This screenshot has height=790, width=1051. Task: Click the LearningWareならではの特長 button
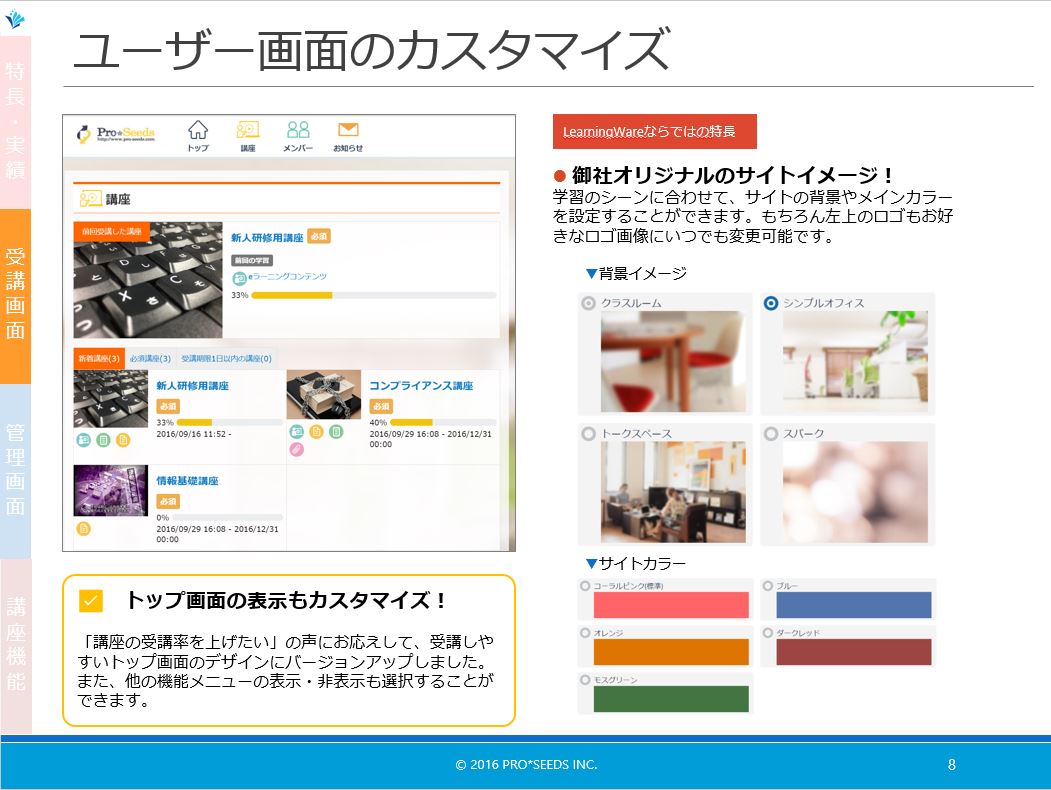coord(655,131)
